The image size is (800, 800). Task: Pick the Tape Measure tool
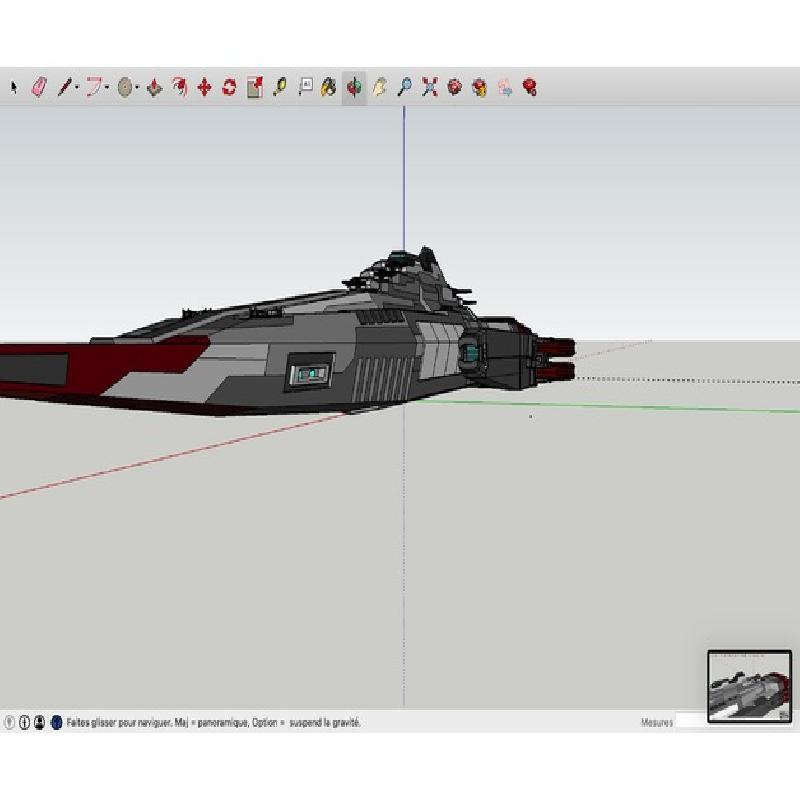point(279,87)
